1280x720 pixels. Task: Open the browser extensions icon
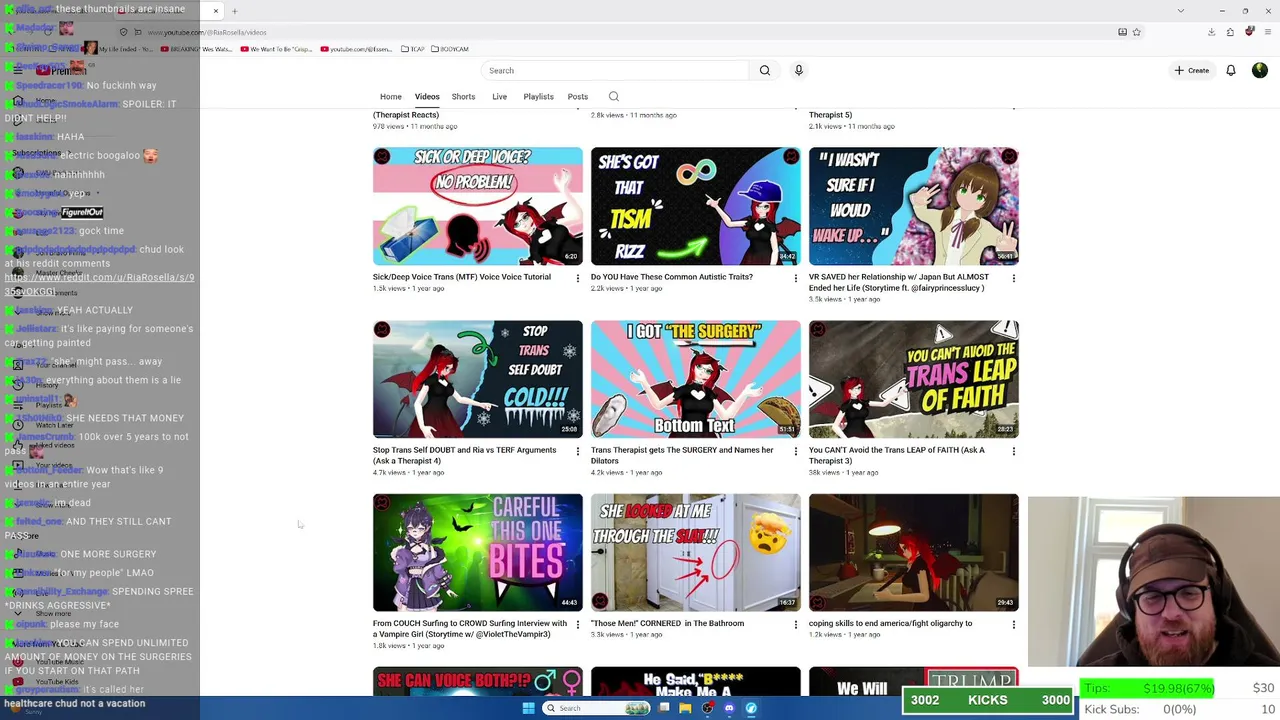(x=1230, y=32)
